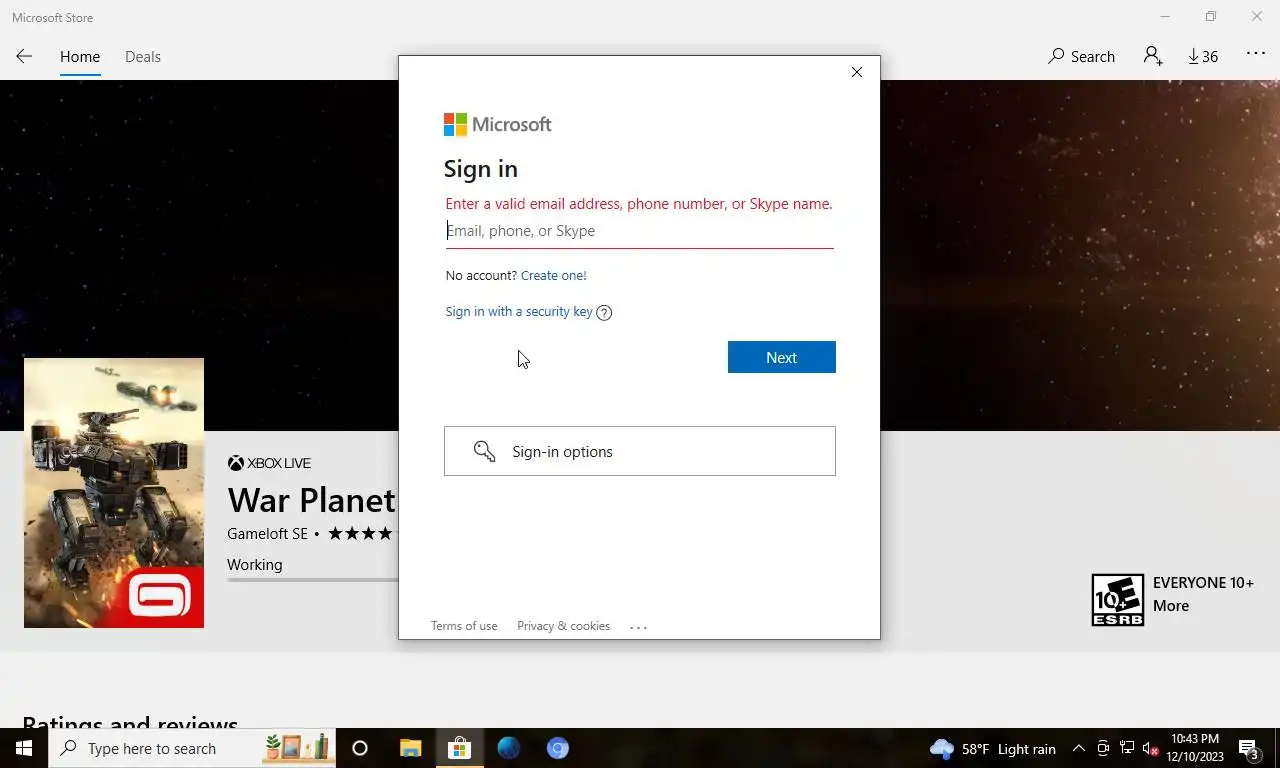1280x768 pixels.
Task: Click the Working download progress bar
Action: click(312, 579)
